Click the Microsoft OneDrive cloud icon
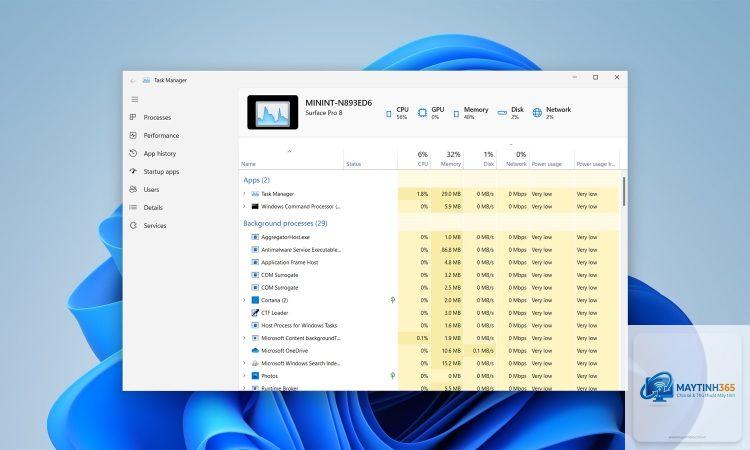This screenshot has height=450, width=750. 255,351
